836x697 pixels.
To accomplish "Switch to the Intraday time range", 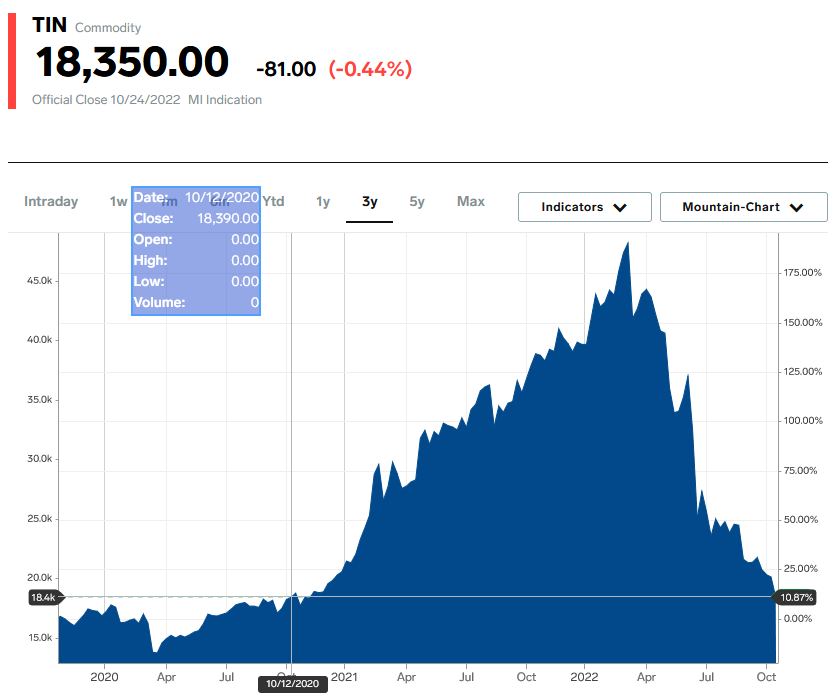I will tap(51, 202).
